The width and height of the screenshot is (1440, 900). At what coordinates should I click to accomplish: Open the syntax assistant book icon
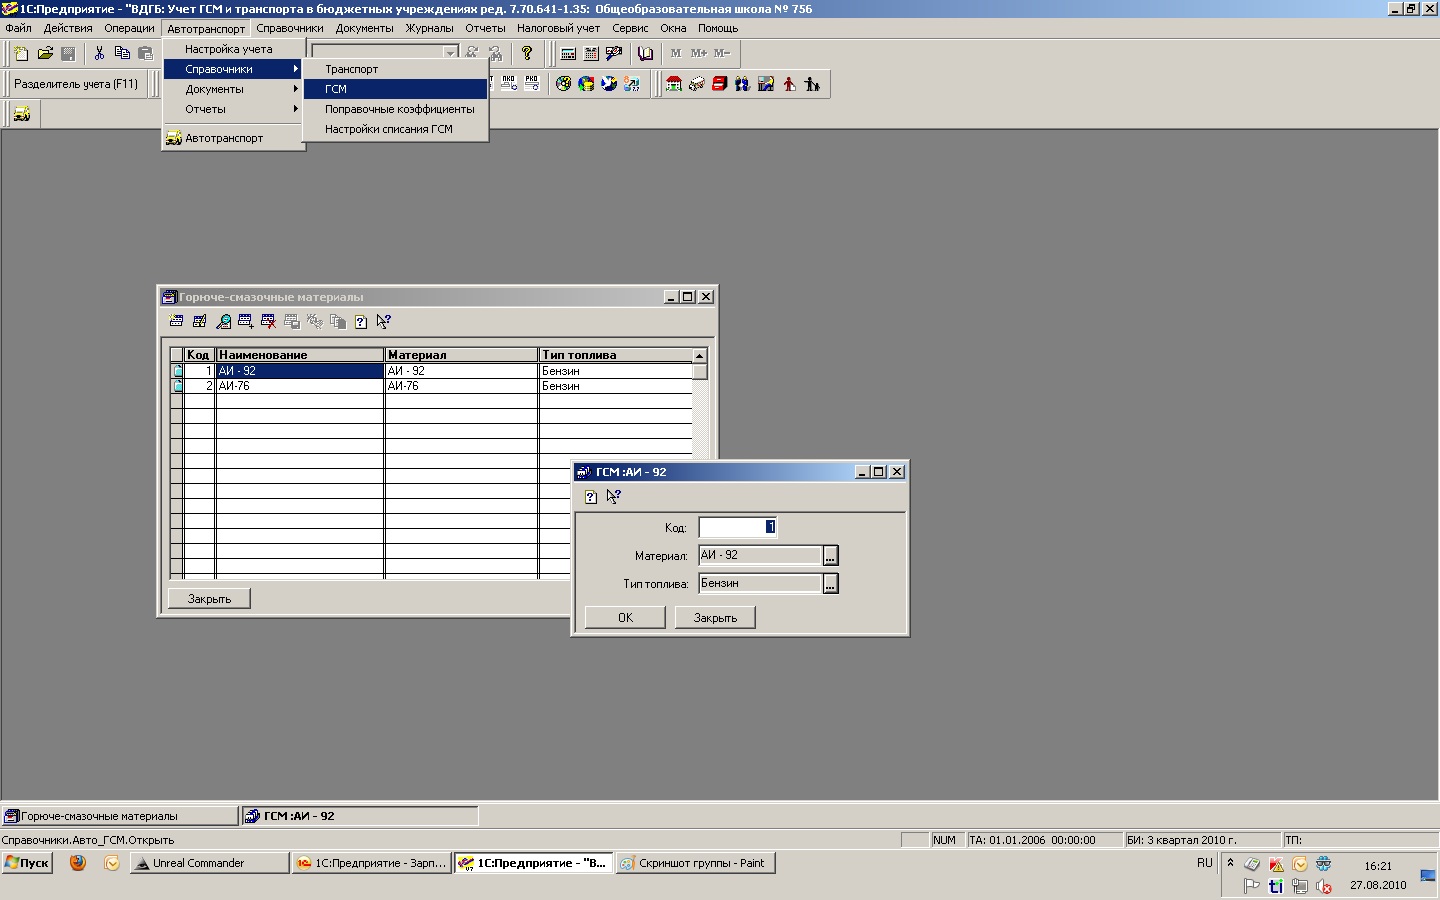(x=645, y=53)
